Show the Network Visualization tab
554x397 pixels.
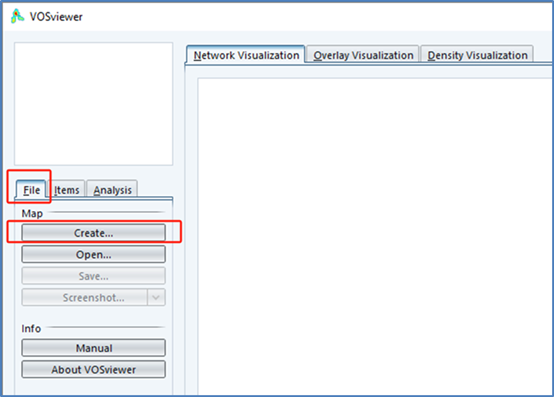[246, 55]
